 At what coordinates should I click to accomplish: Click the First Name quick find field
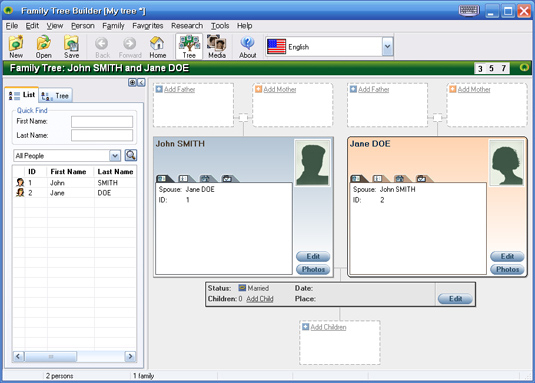coord(102,121)
